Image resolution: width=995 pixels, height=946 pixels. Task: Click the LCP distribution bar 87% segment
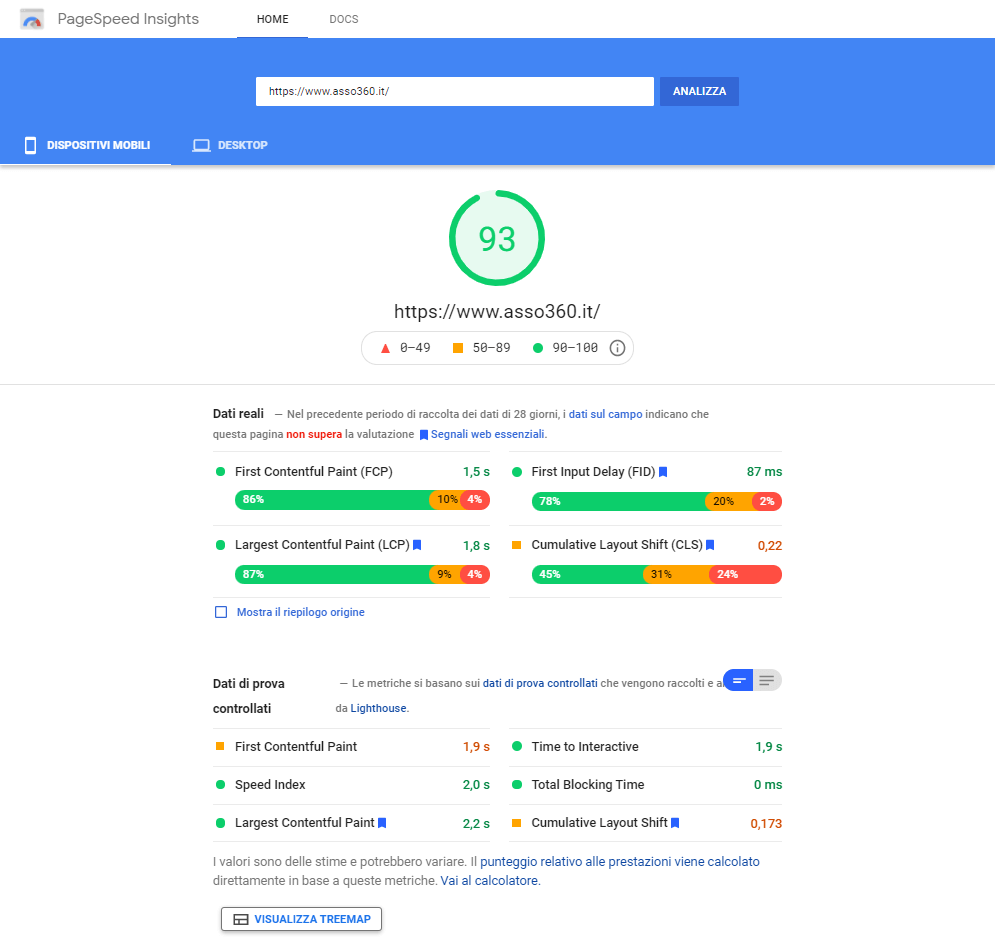tap(333, 575)
